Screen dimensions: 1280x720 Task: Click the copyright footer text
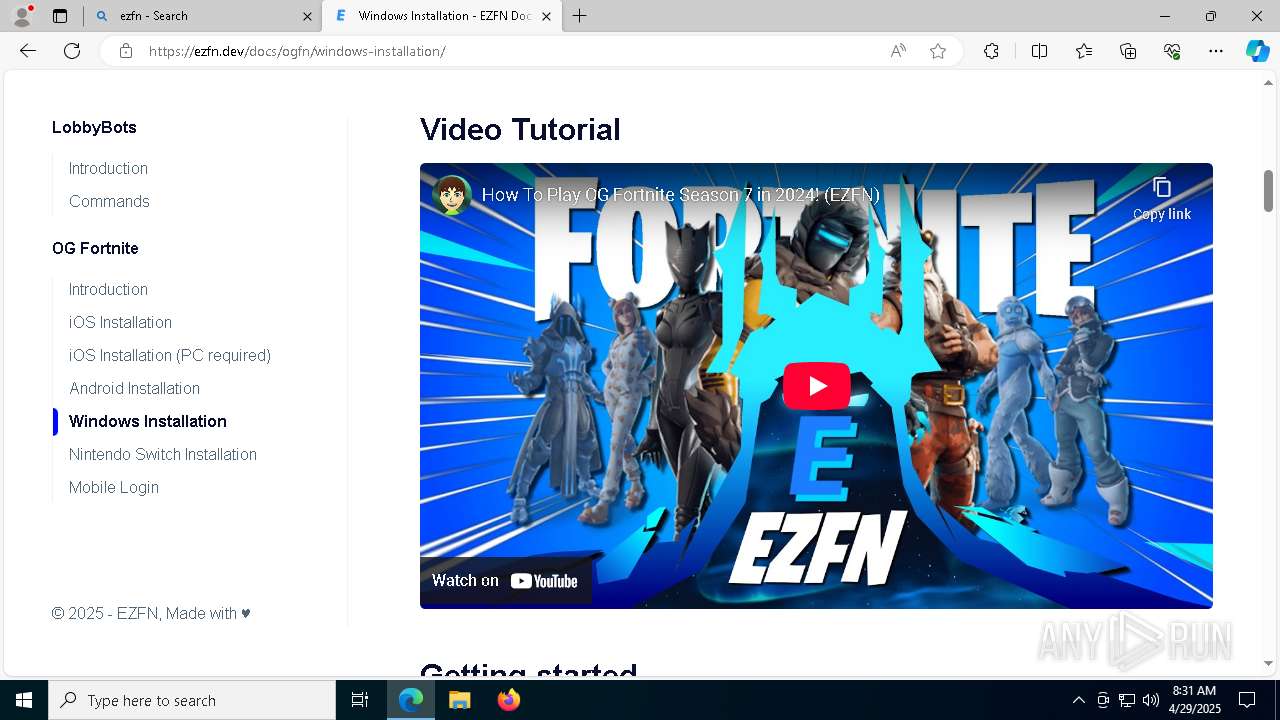[x=151, y=613]
